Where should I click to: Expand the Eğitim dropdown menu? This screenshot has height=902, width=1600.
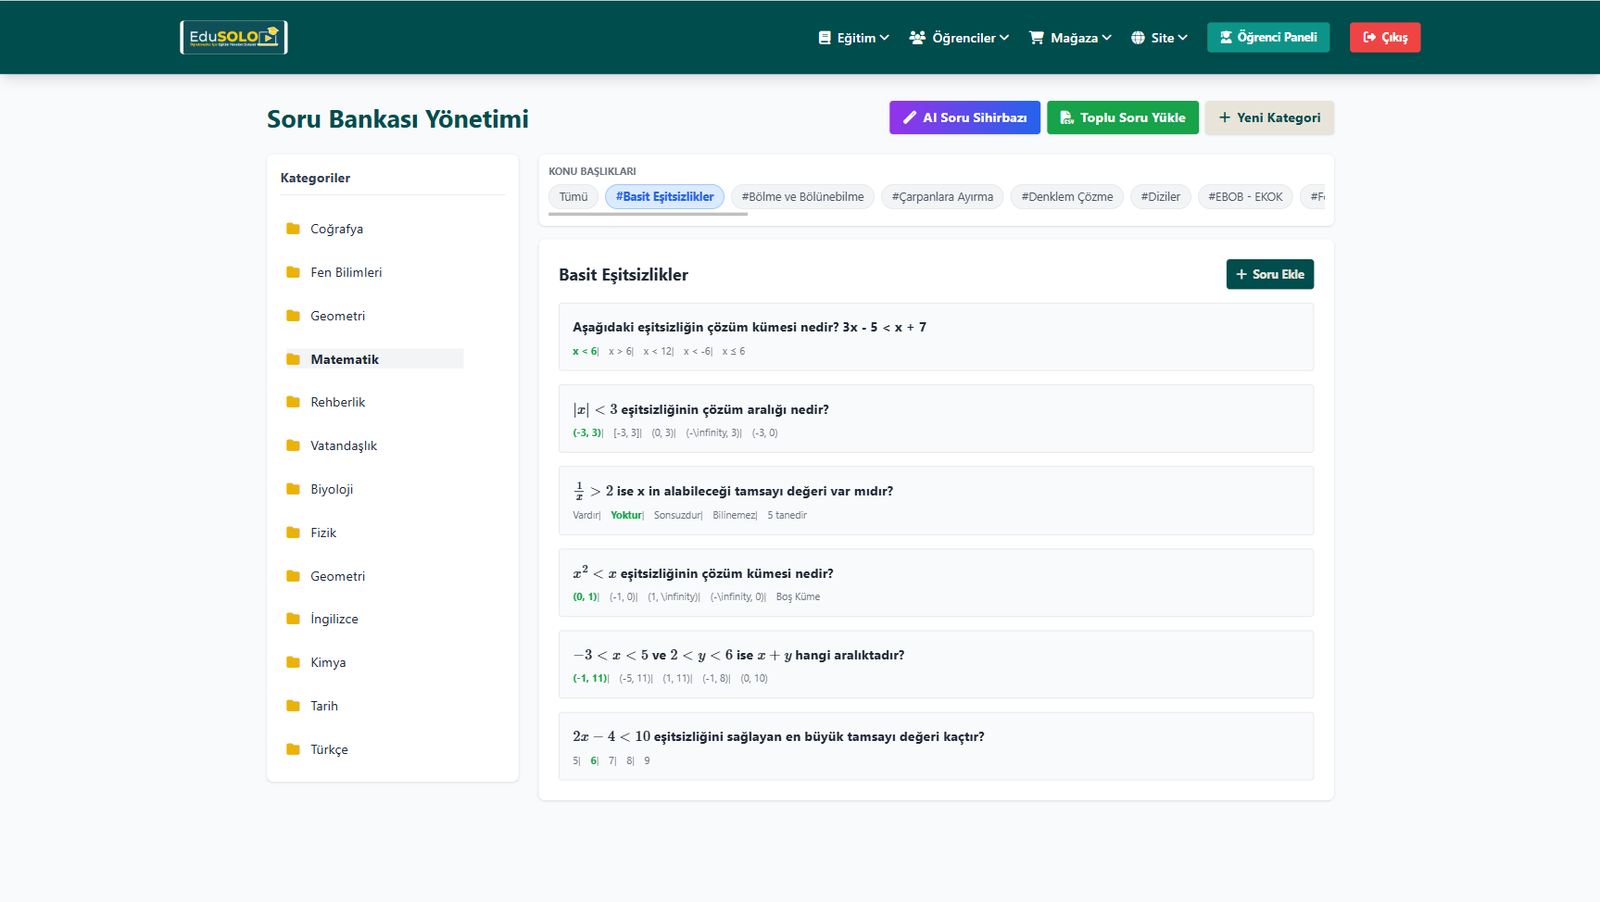853,38
